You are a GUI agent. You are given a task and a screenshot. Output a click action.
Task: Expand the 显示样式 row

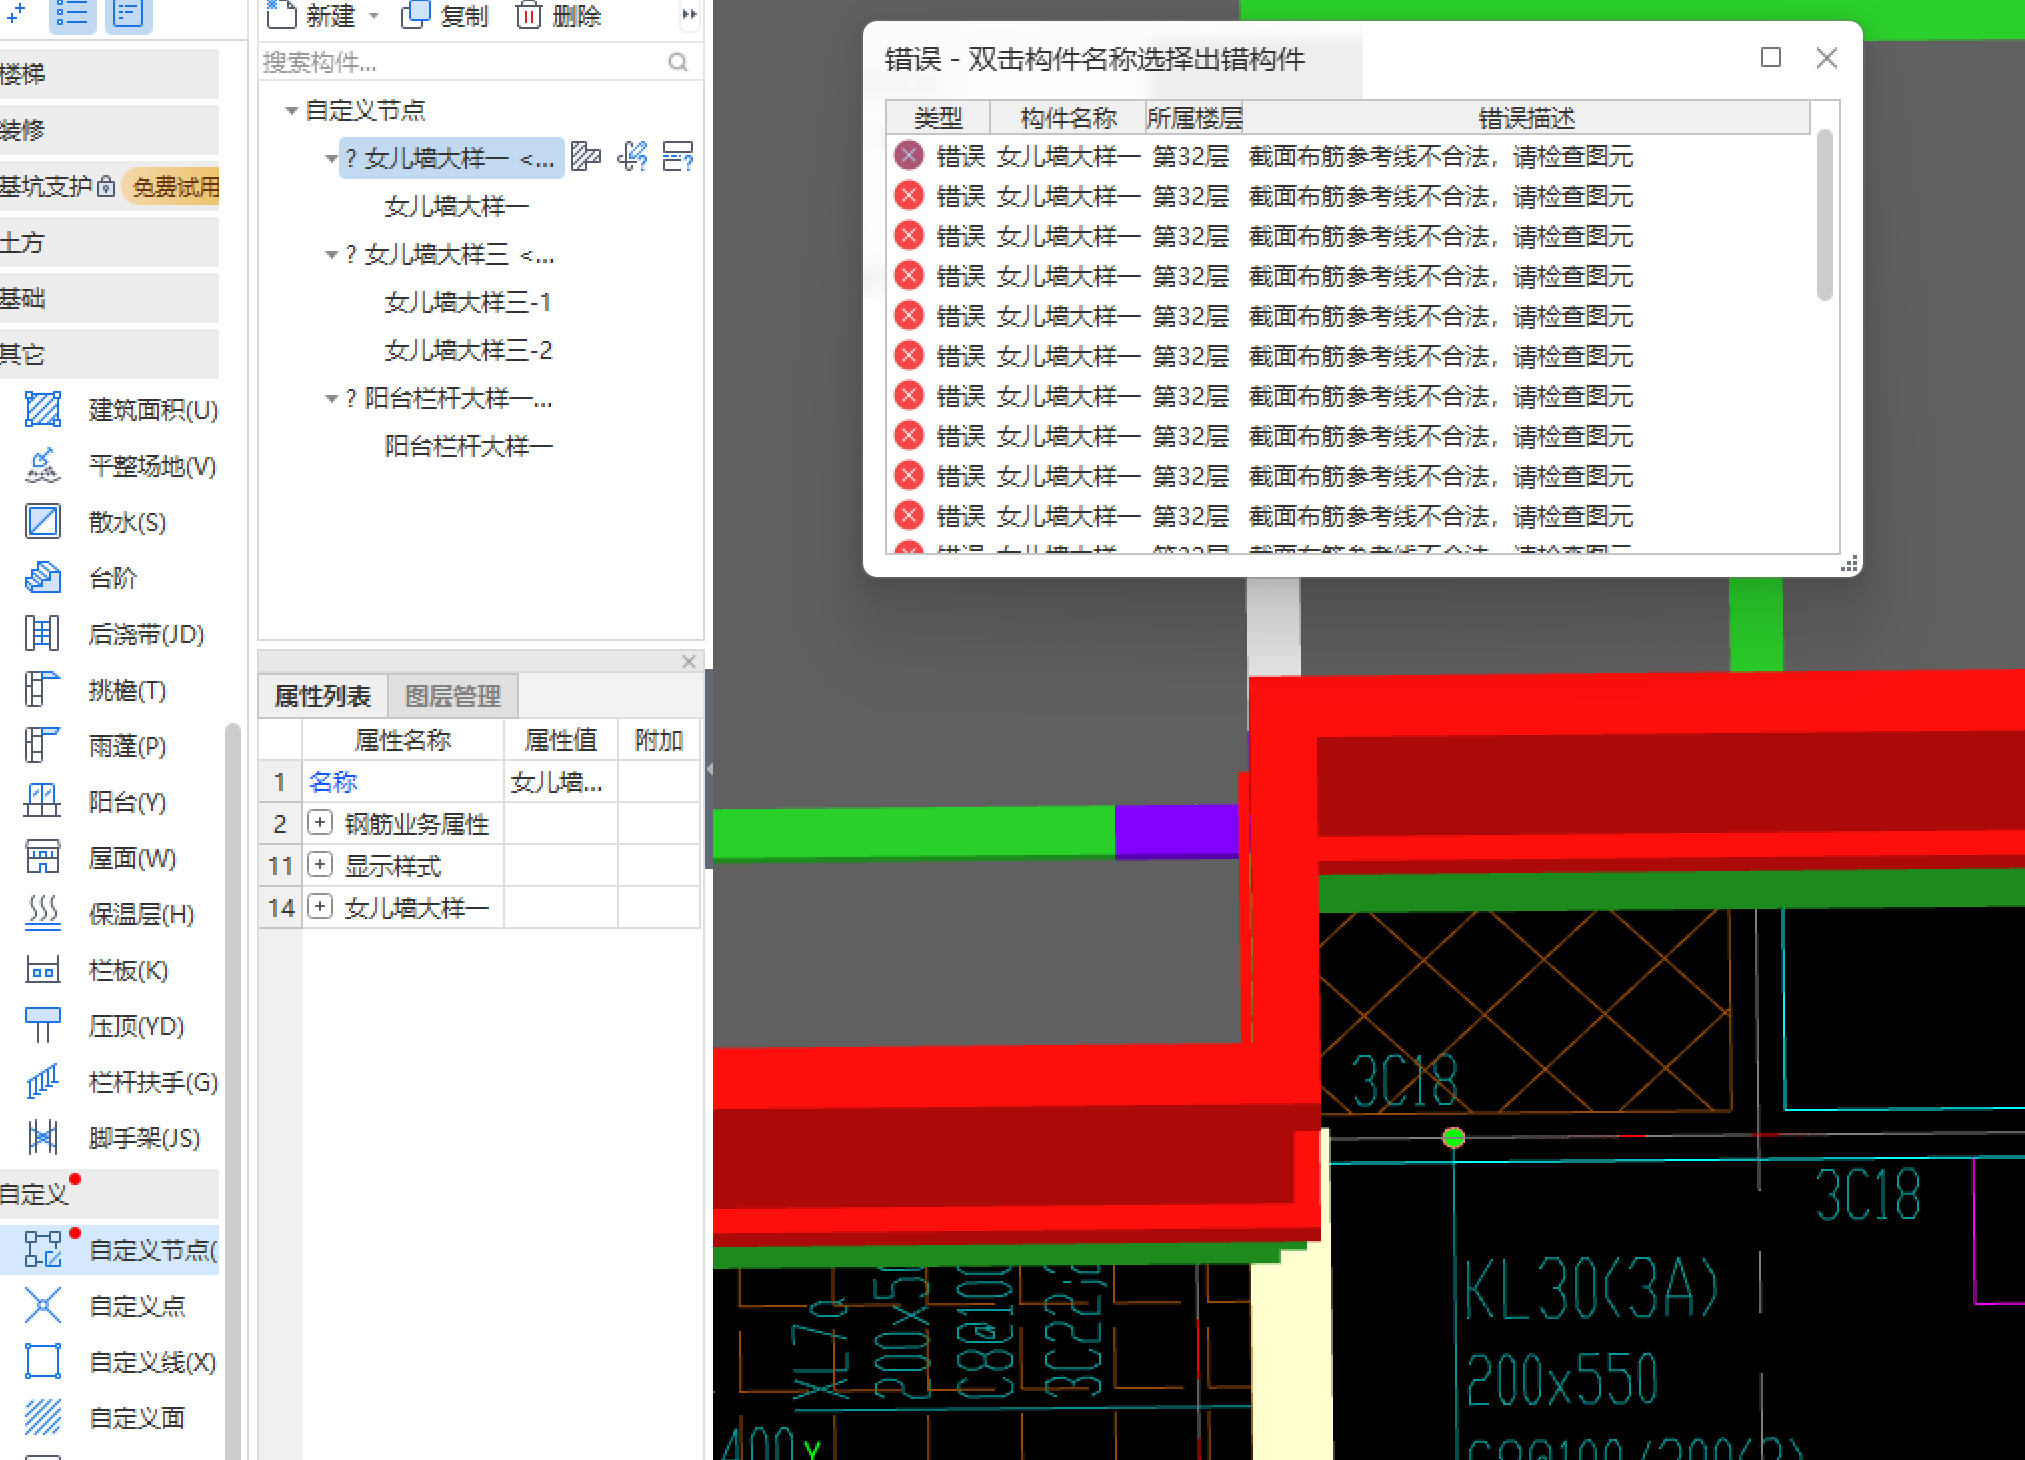pos(320,865)
